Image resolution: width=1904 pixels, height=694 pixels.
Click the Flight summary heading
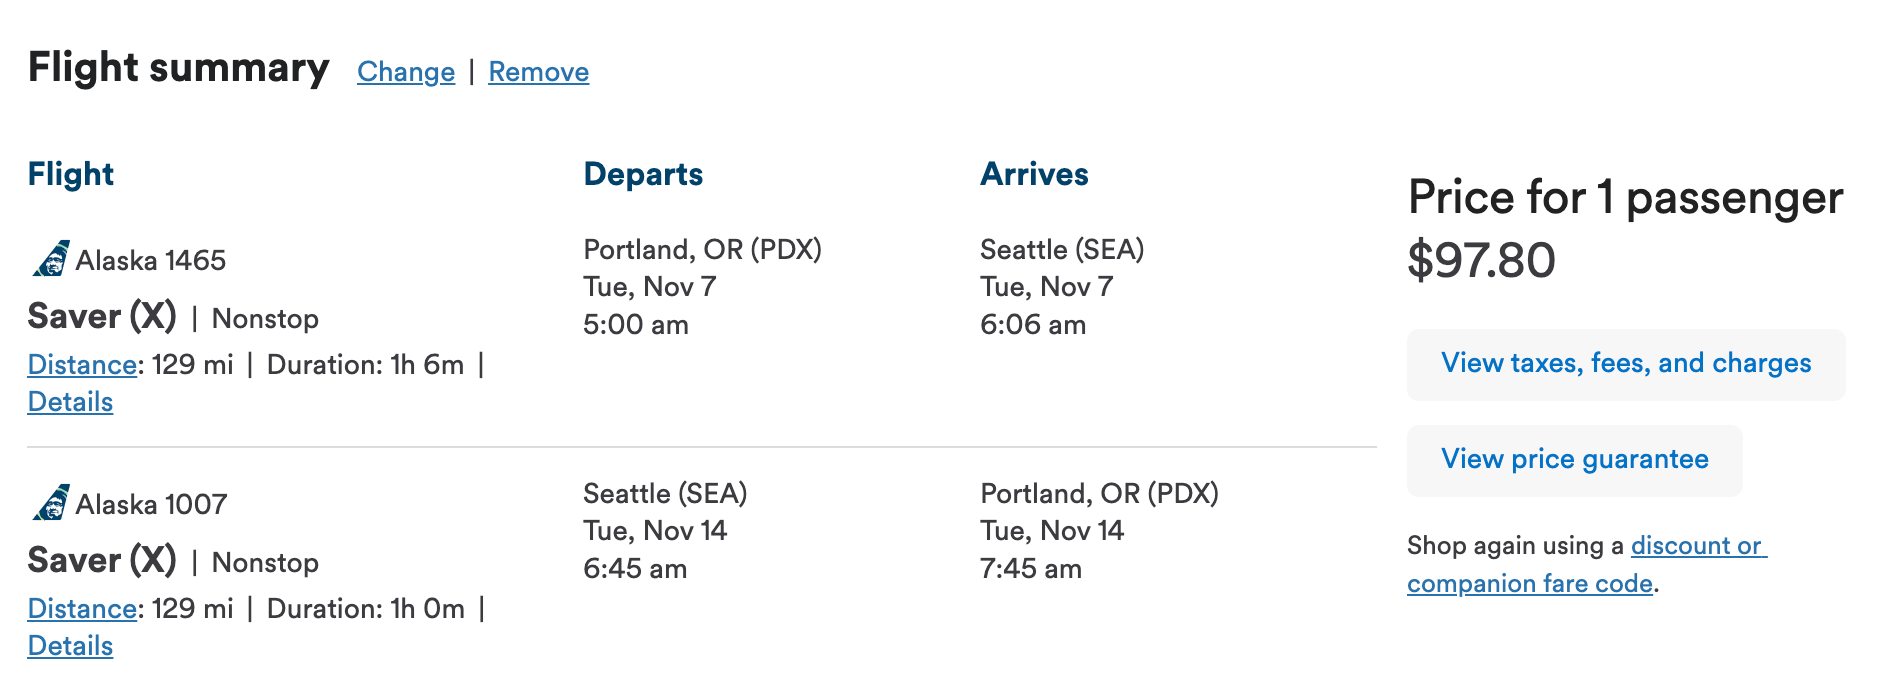(x=178, y=68)
